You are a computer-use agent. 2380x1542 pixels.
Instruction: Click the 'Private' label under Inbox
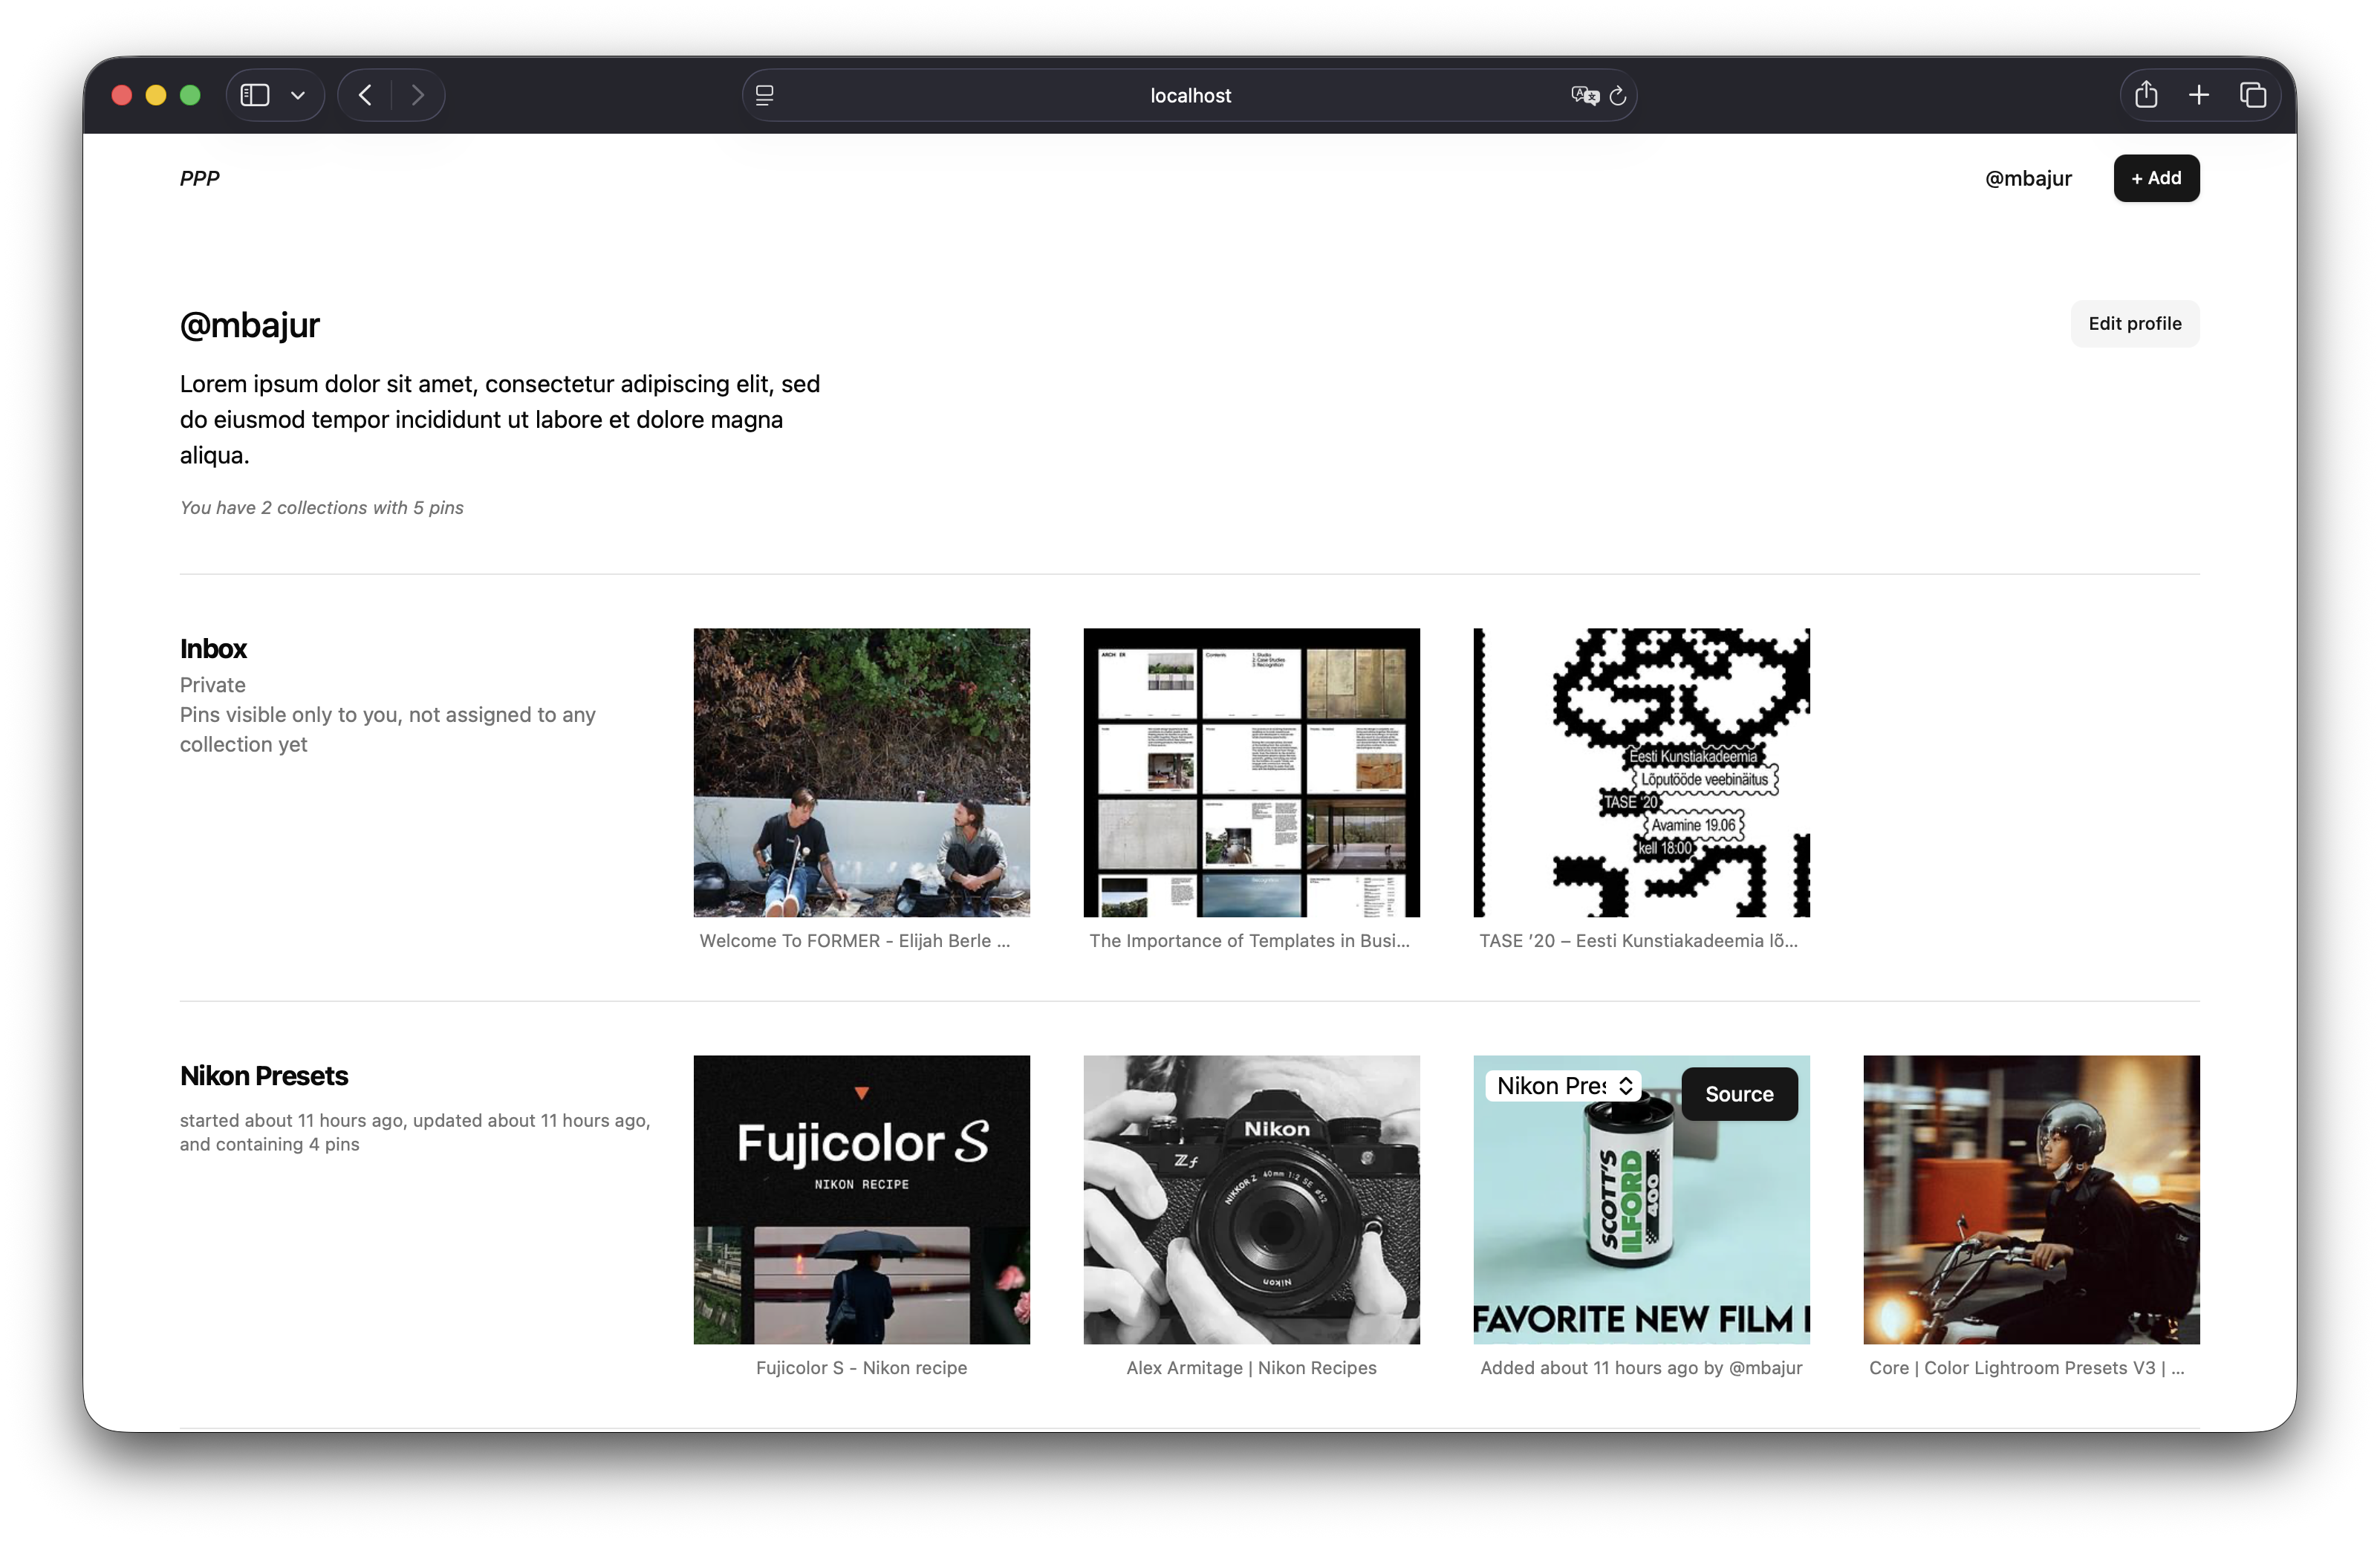[x=213, y=685]
